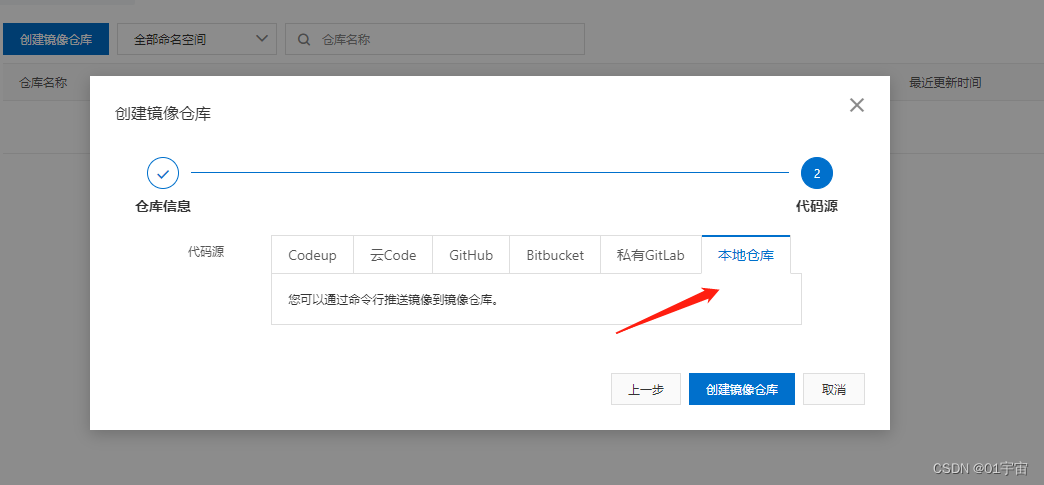1044x485 pixels.
Task: Click the text 您可以通过命令行推送镜像到镜像仓库。
Action: click(394, 299)
